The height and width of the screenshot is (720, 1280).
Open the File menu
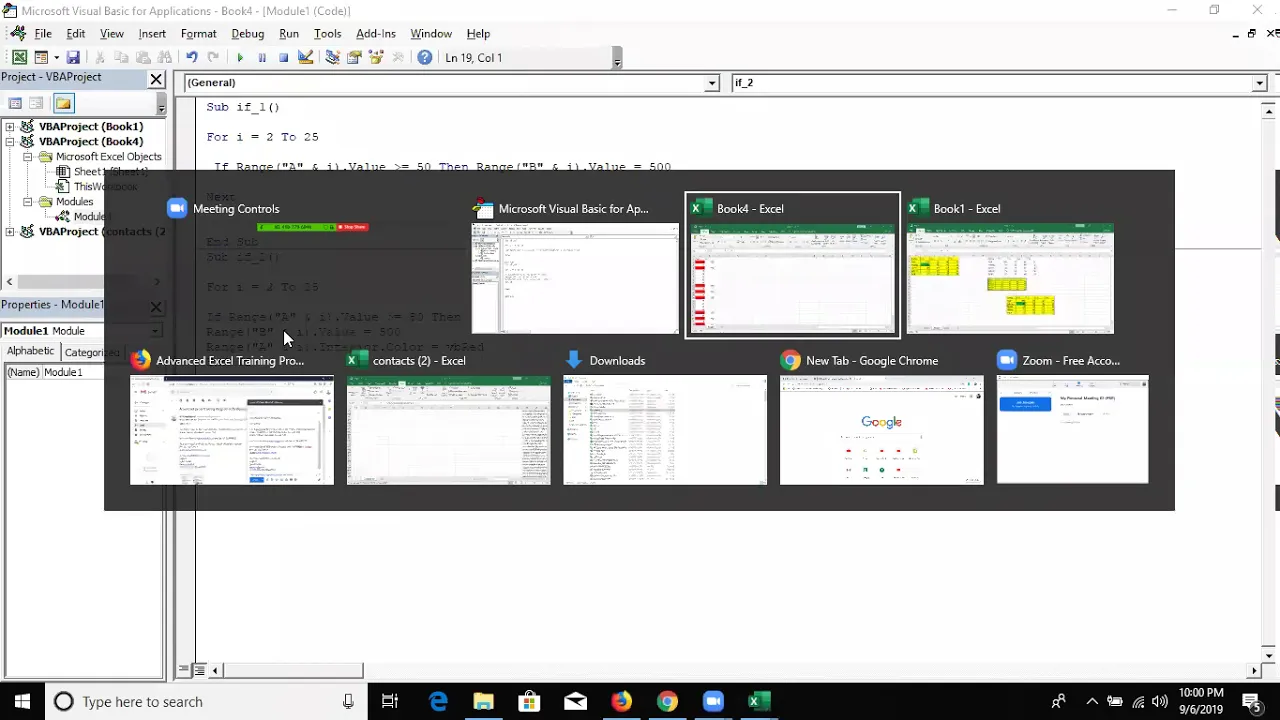(43, 34)
